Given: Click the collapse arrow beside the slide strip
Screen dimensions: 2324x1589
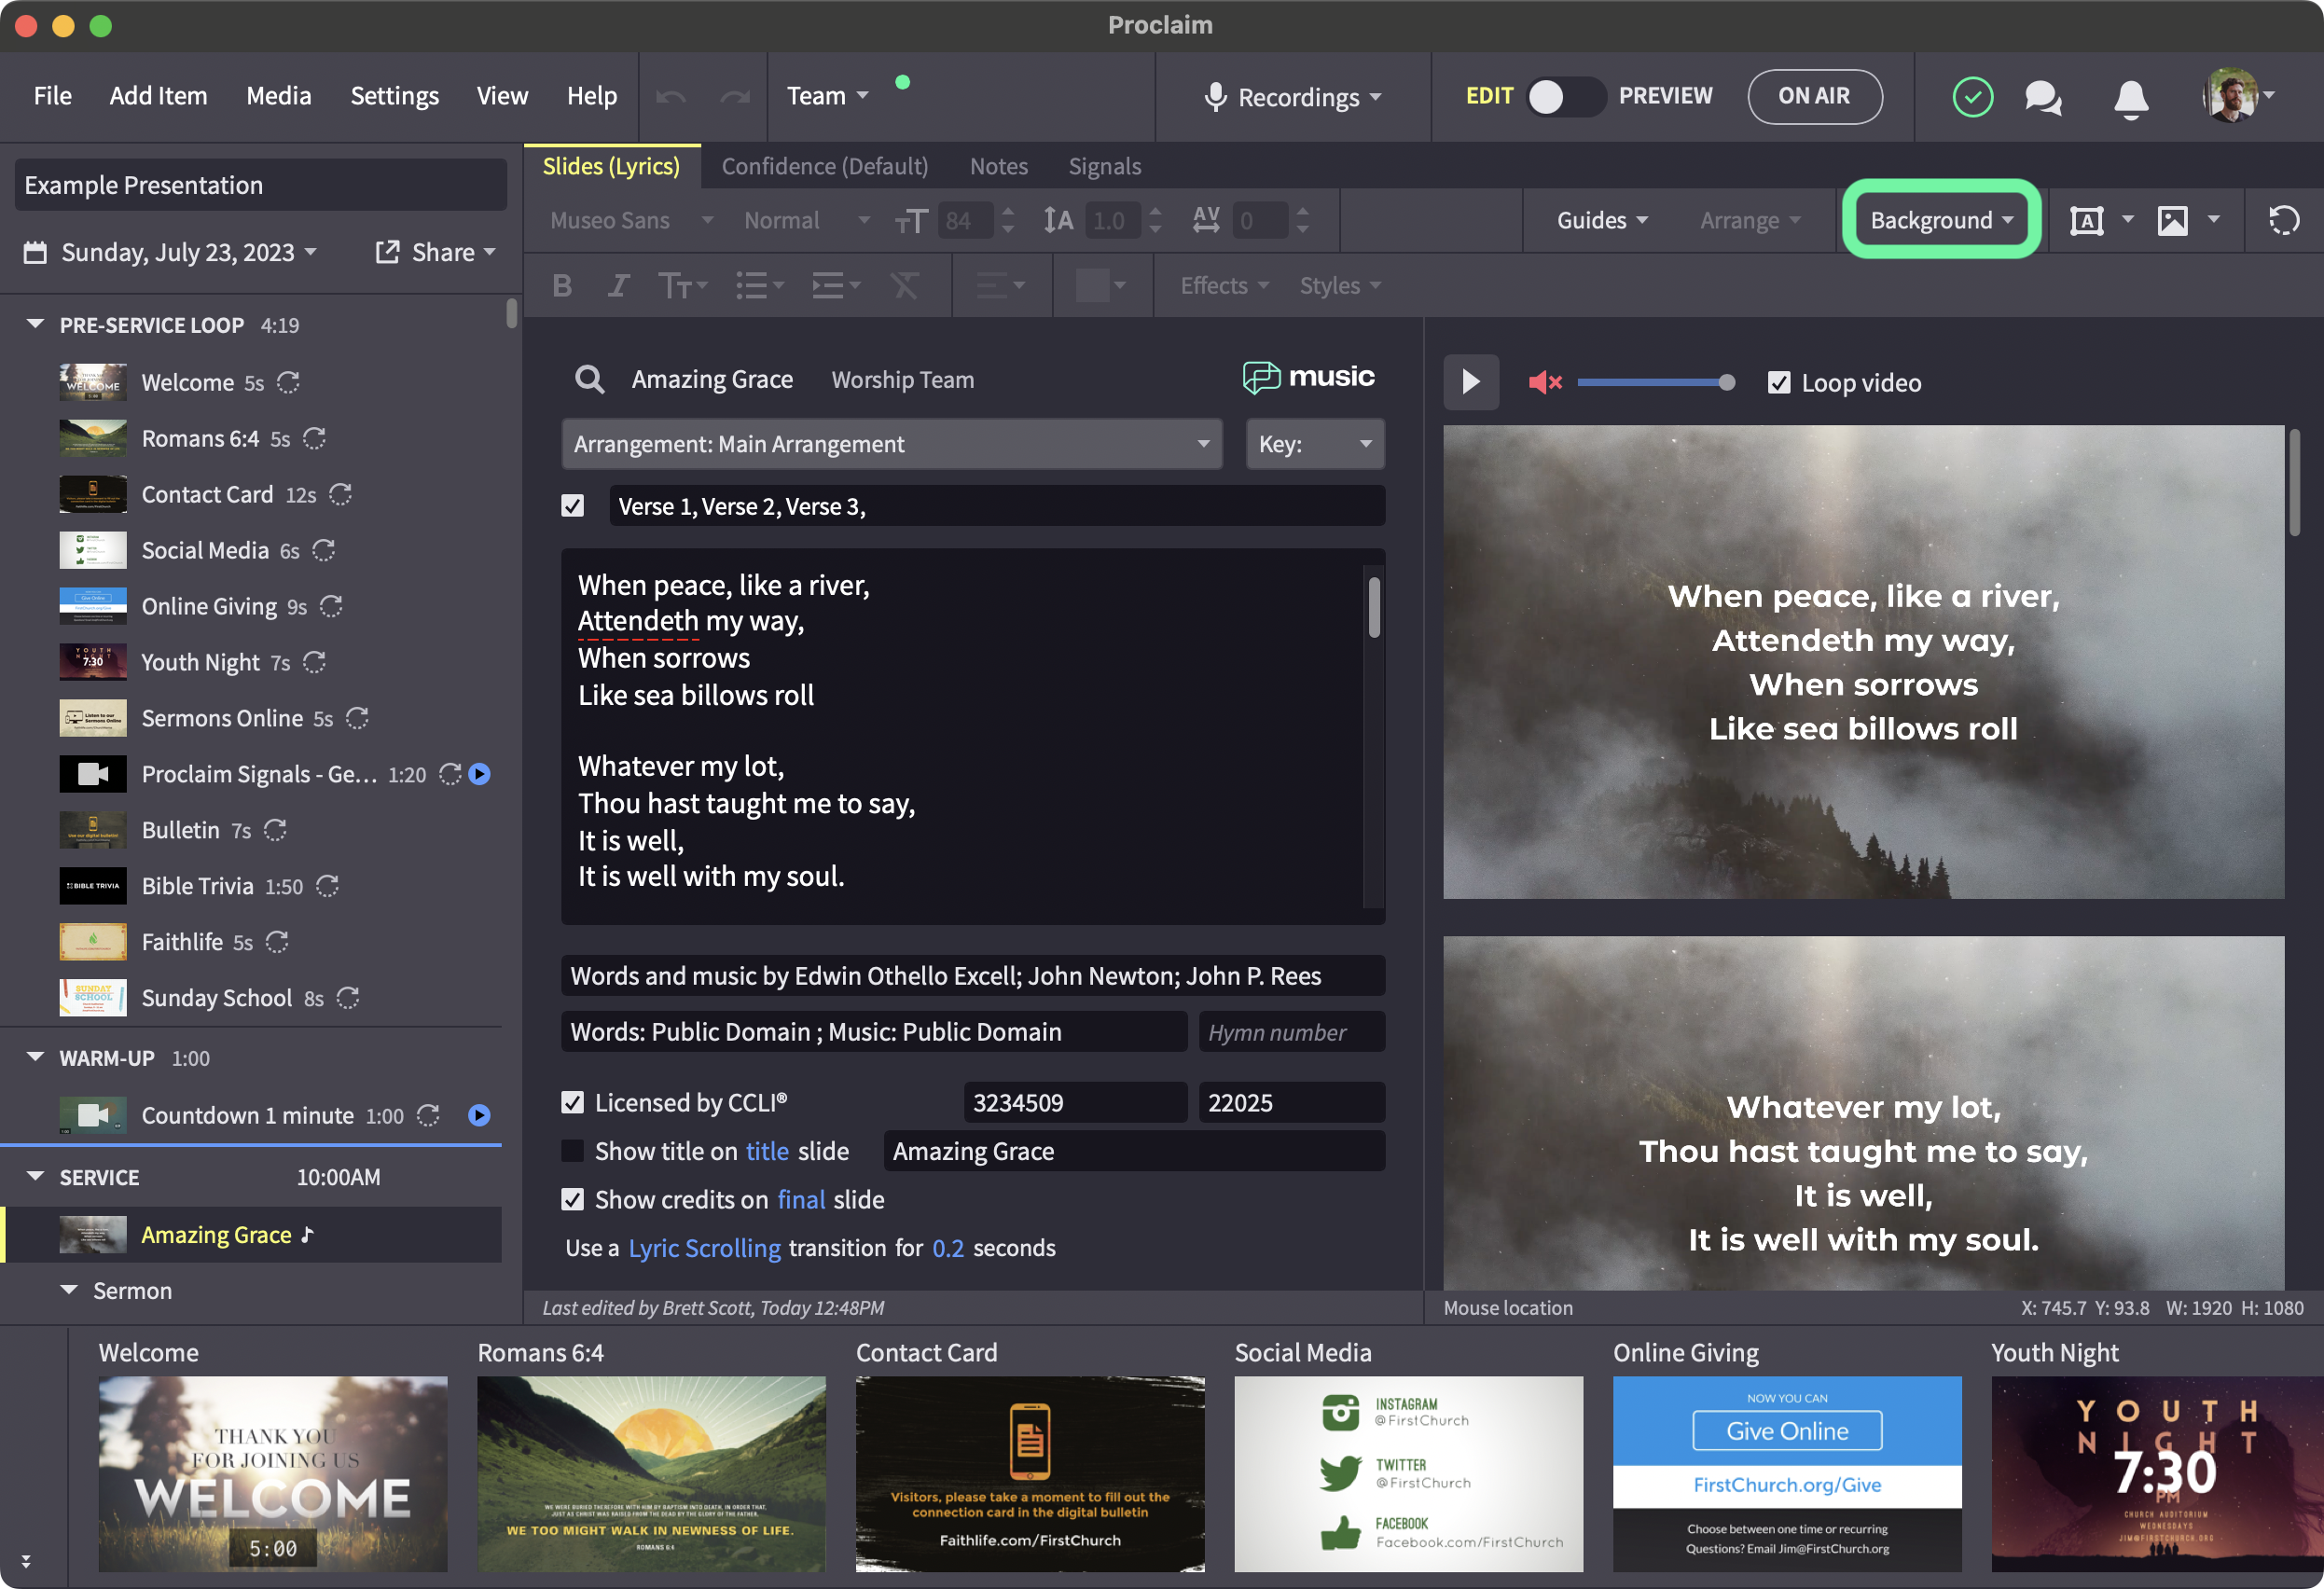Looking at the screenshot, I should point(26,1560).
